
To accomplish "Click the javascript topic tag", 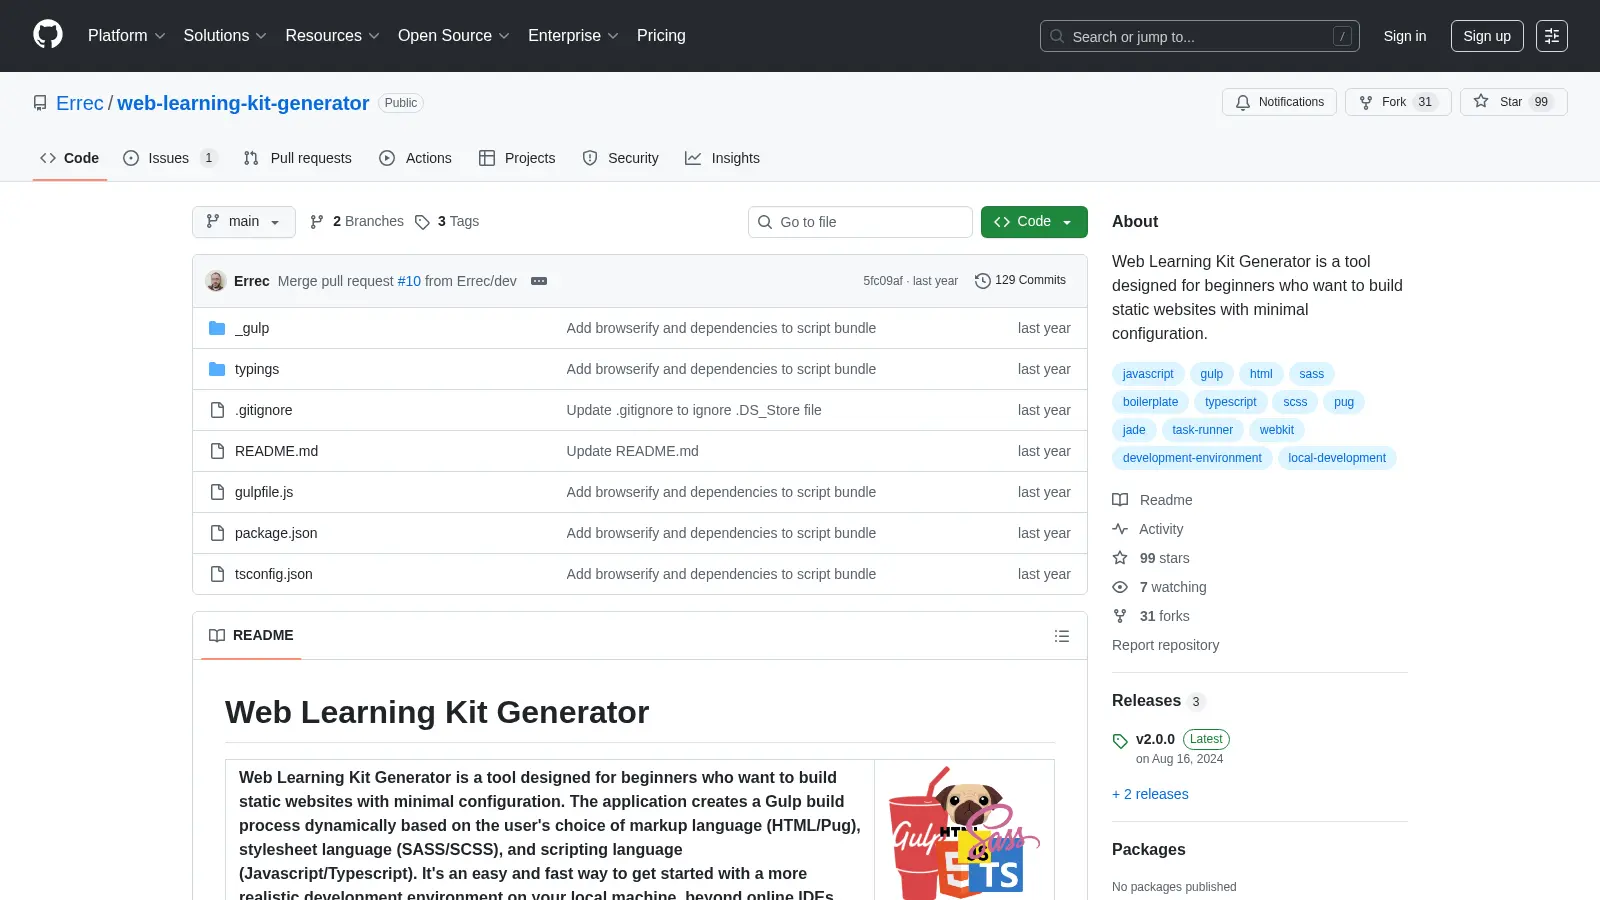I will click(1148, 374).
